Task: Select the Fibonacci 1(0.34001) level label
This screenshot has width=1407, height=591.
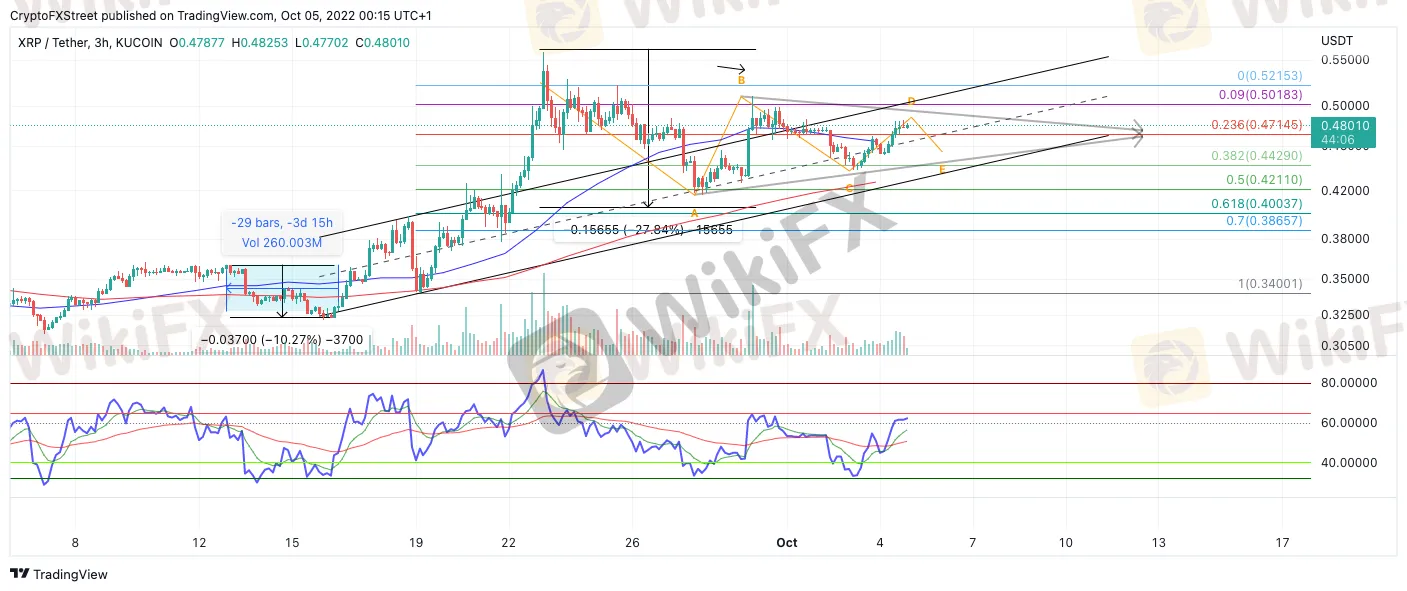Action: tap(1271, 284)
